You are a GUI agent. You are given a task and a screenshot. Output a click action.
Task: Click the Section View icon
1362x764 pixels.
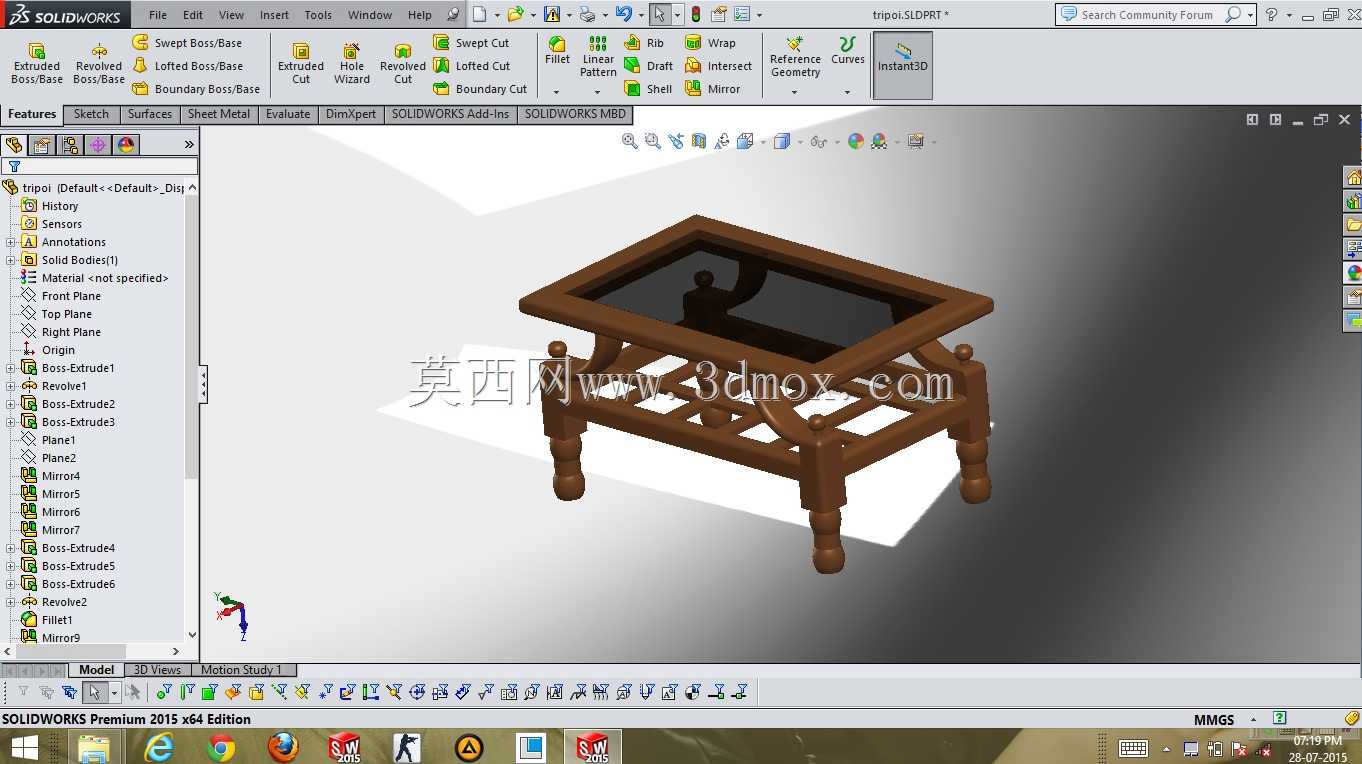point(699,141)
